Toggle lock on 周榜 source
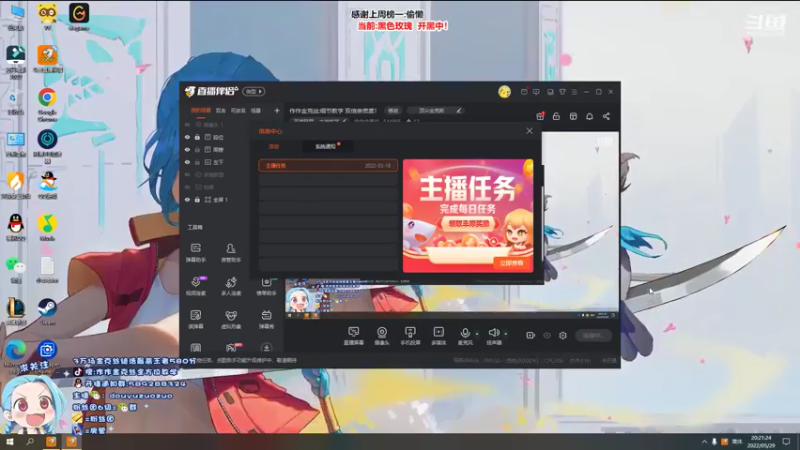This screenshot has height=450, width=800. [197, 149]
